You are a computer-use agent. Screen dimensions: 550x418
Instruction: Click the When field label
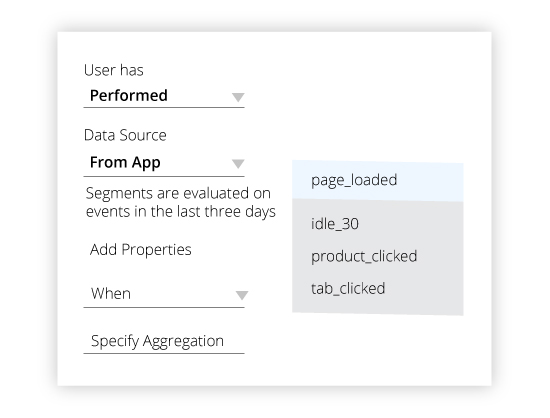[111, 294]
